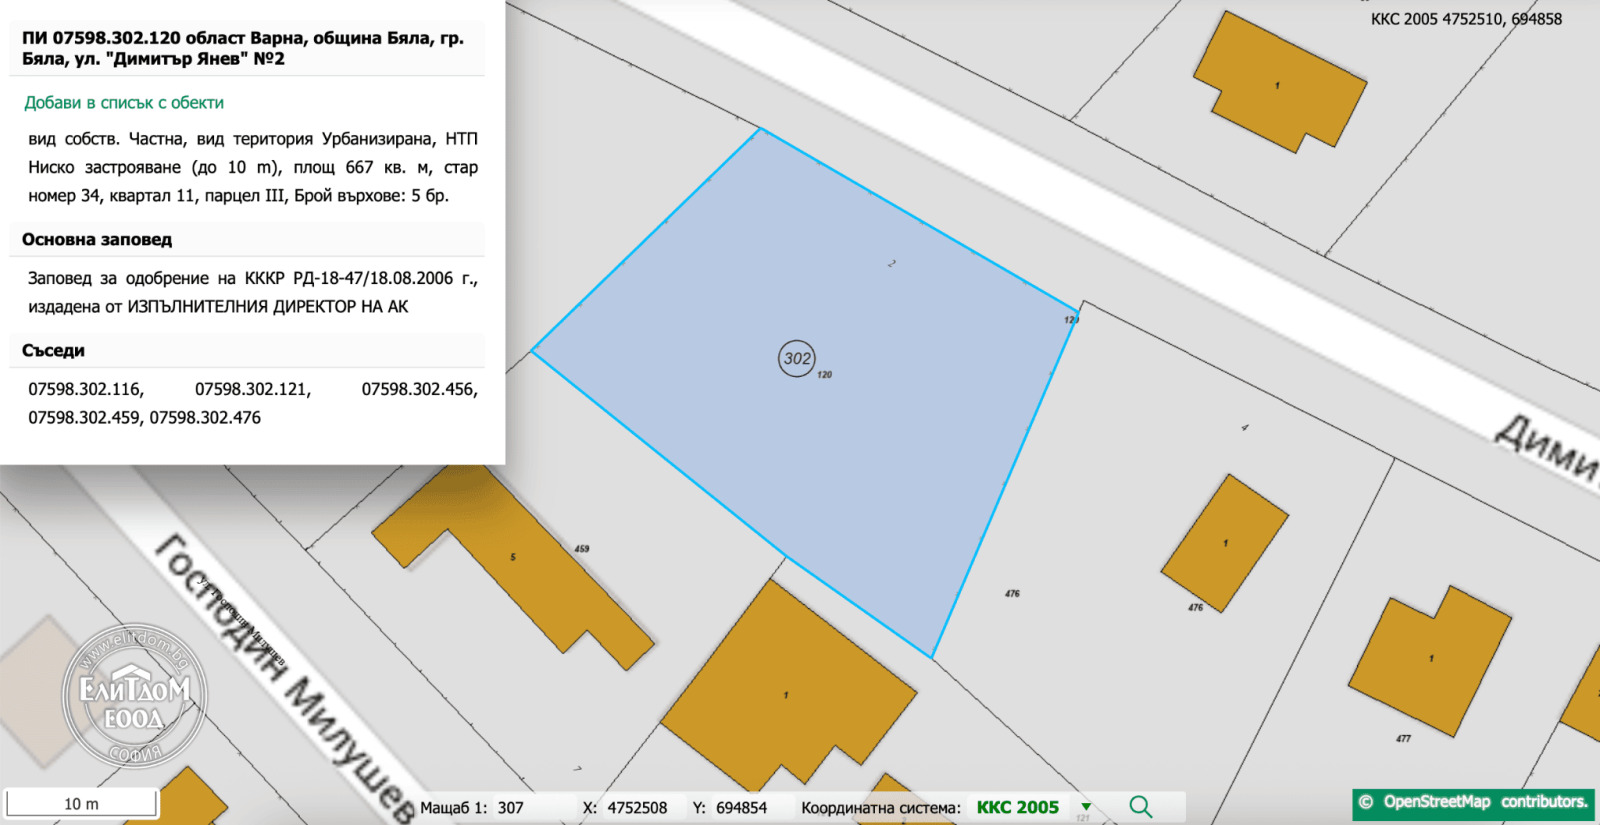The width and height of the screenshot is (1600, 825).
Task: Click the ЕлитДом watermark logo
Action: (x=134, y=696)
